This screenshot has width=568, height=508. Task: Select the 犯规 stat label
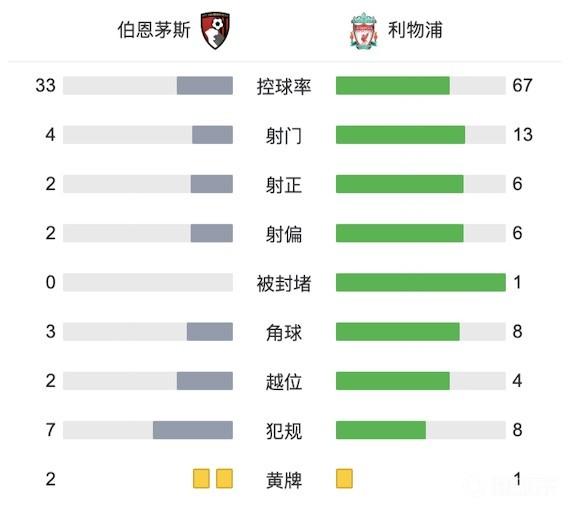(x=284, y=431)
